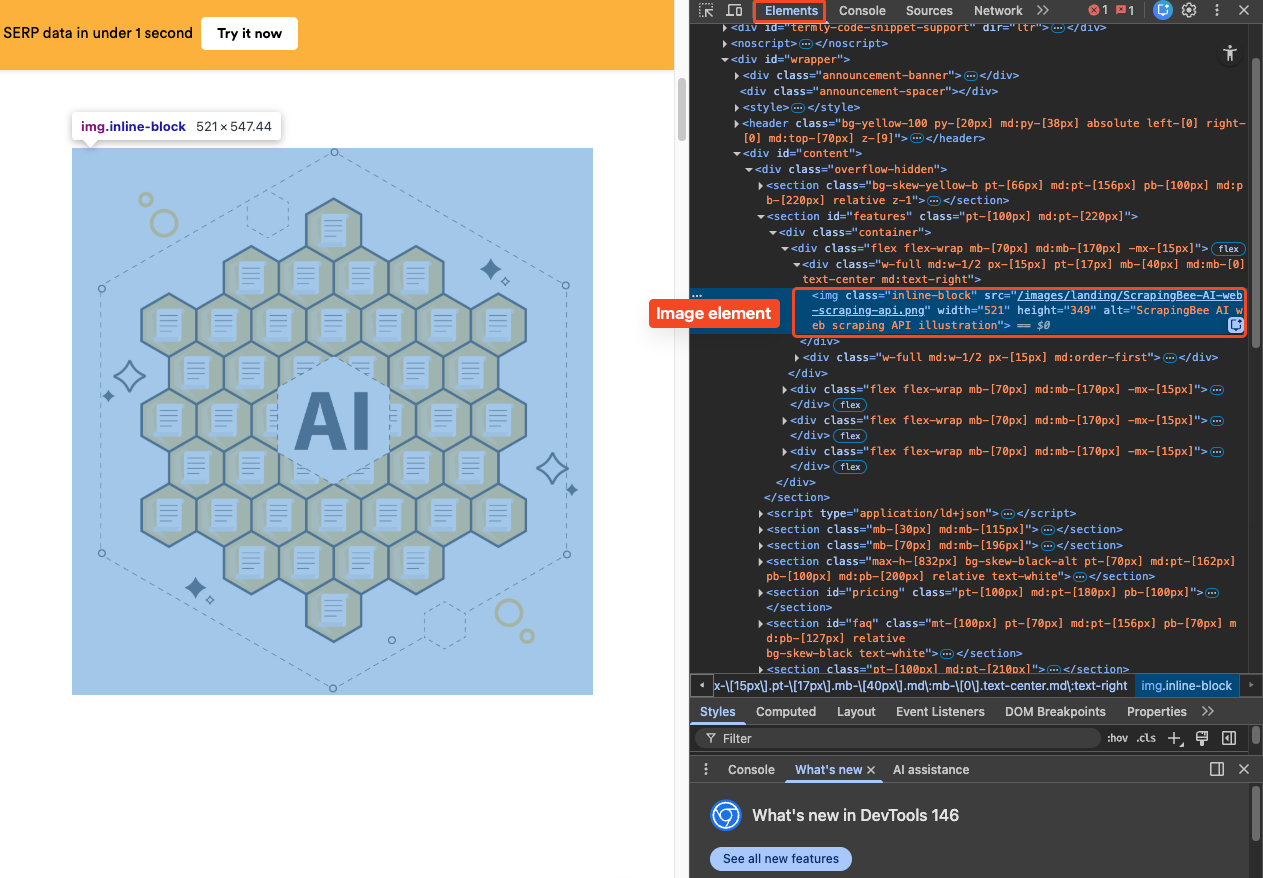Click See all new features button
1263x878 pixels.
(x=780, y=858)
